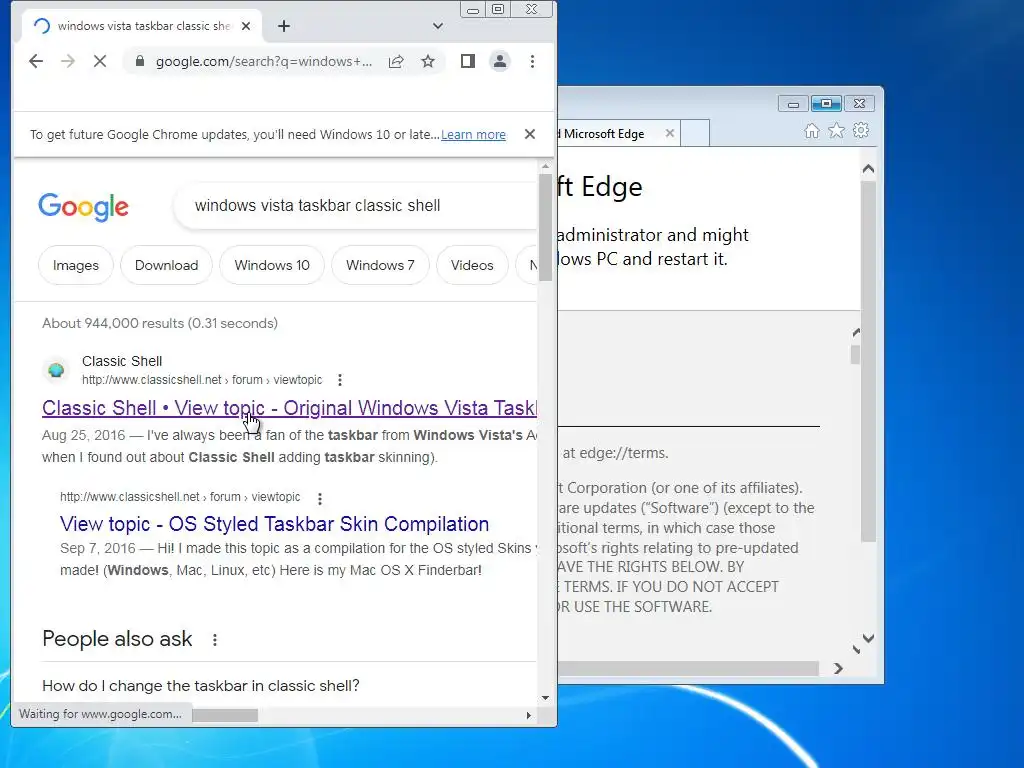Screen dimensions: 1024x768
Task: Select the Download filter chip
Action: 167,265
